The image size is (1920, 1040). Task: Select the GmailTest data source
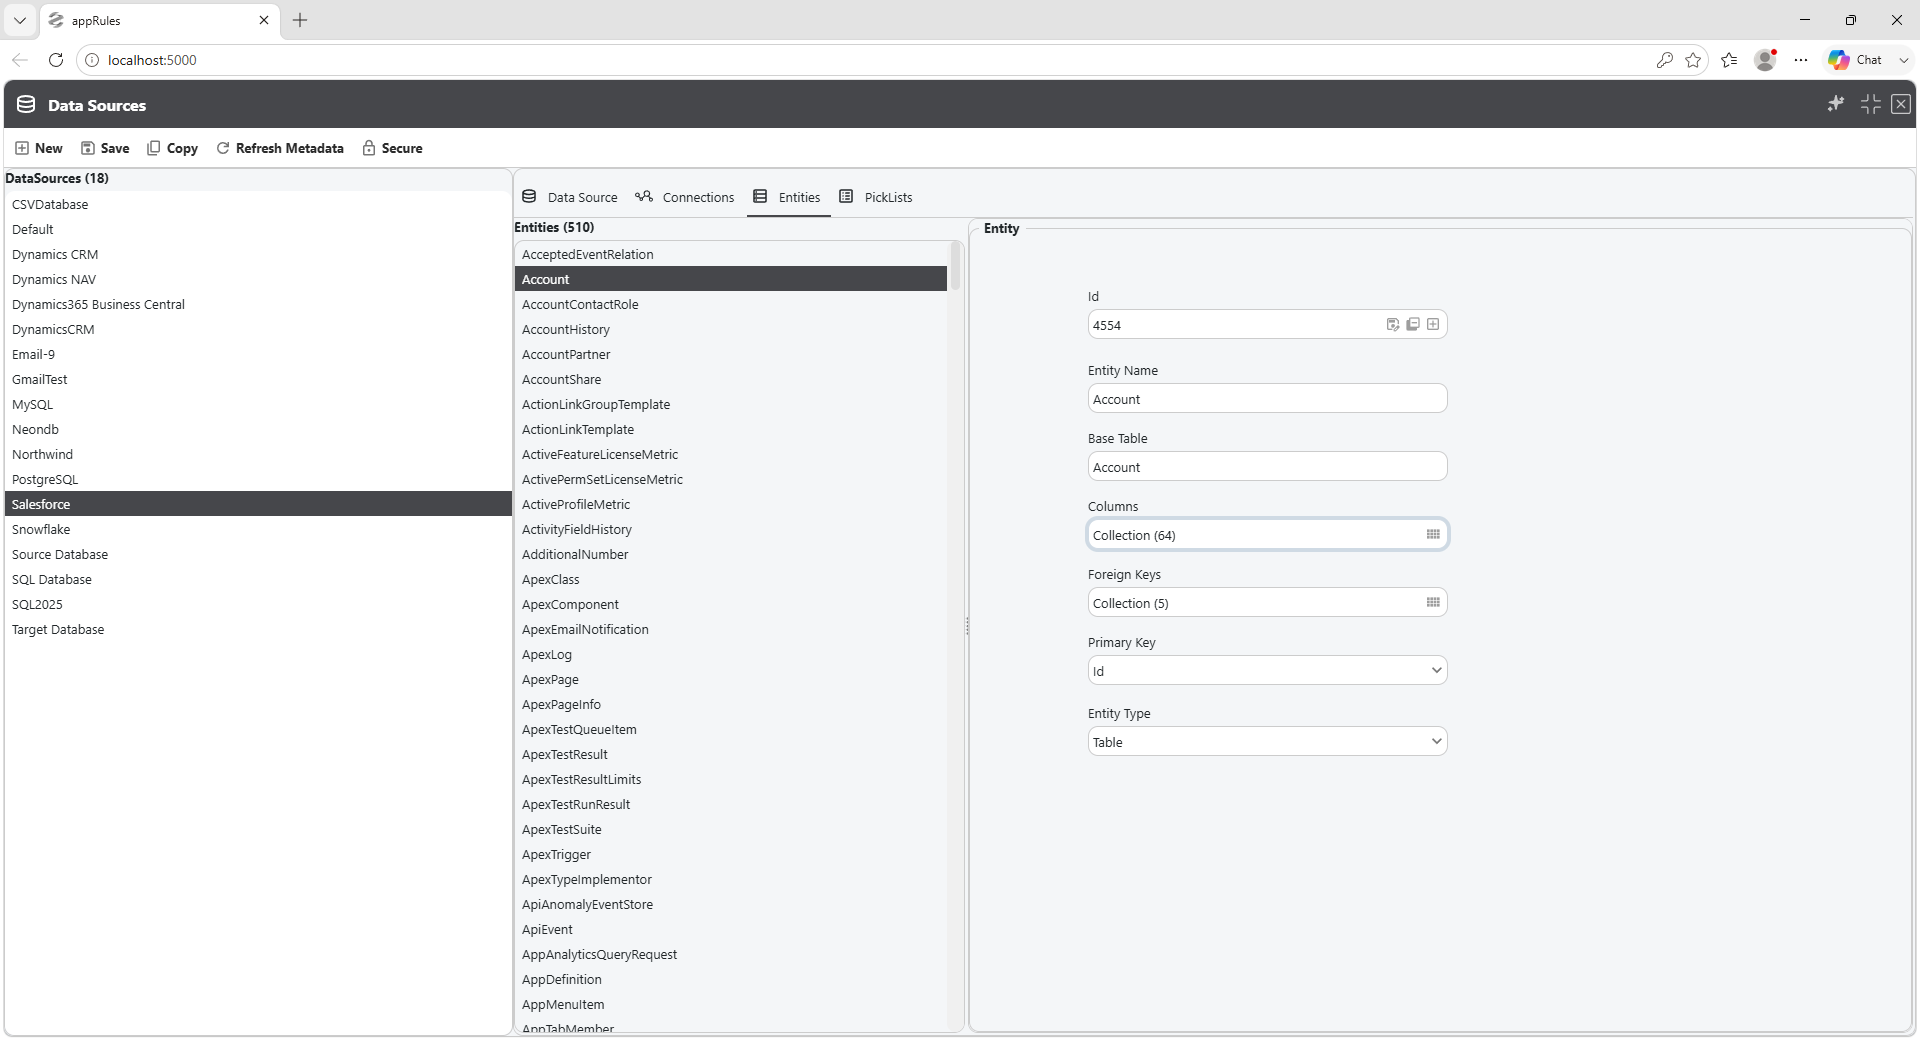pyautogui.click(x=258, y=379)
